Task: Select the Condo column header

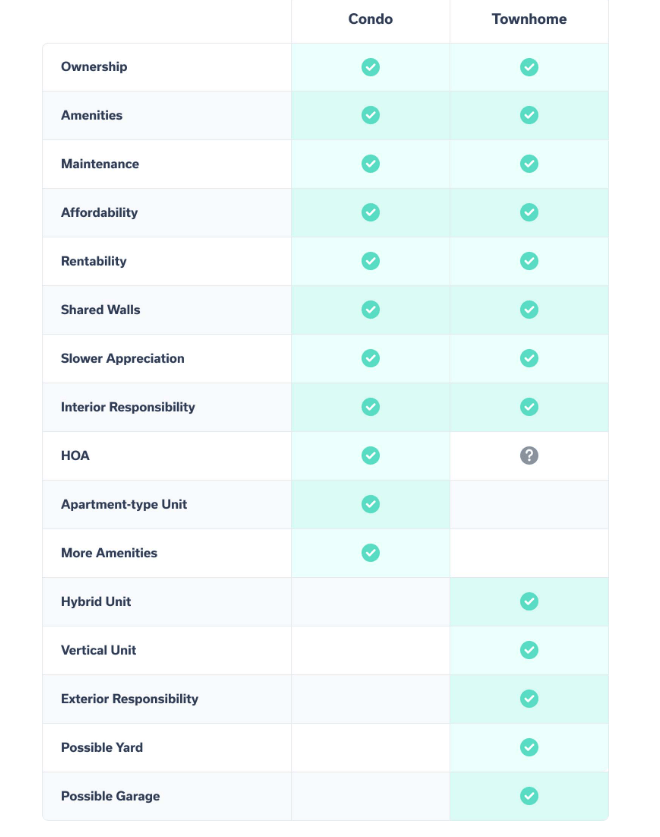Action: pyautogui.click(x=370, y=19)
